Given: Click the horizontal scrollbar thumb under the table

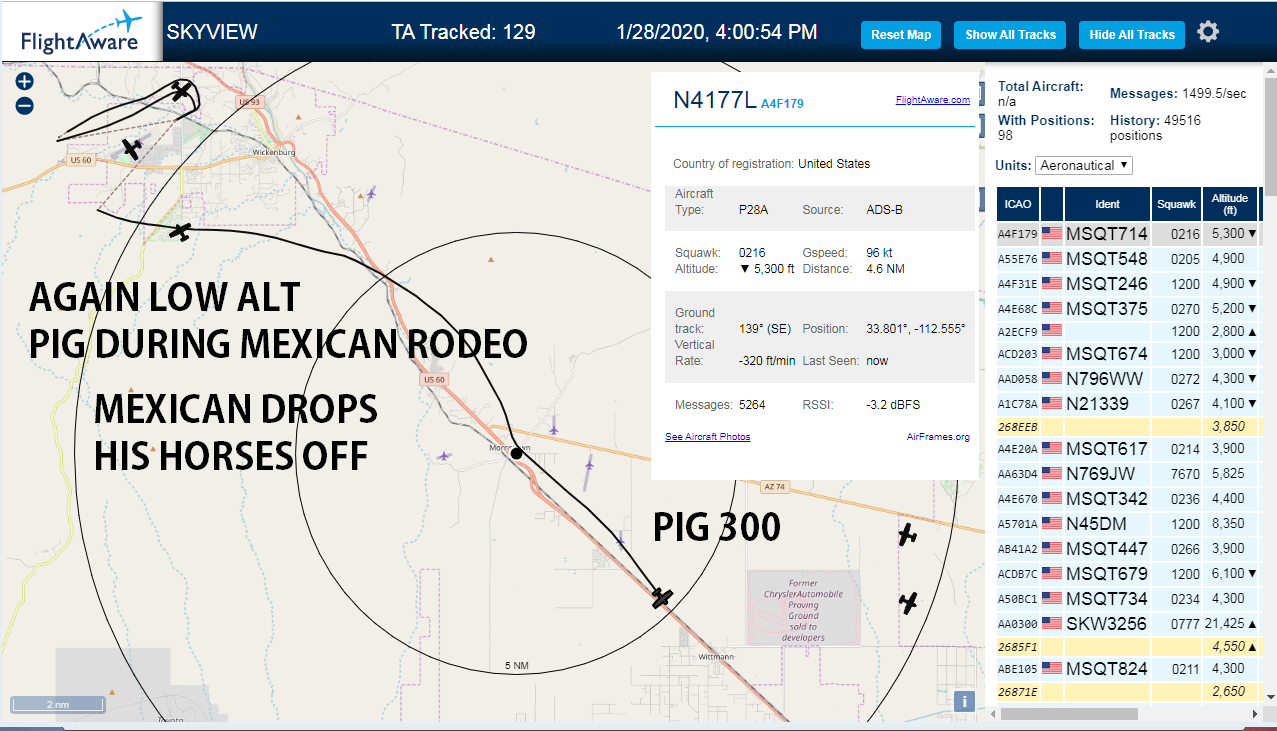Looking at the screenshot, I should (x=1069, y=714).
